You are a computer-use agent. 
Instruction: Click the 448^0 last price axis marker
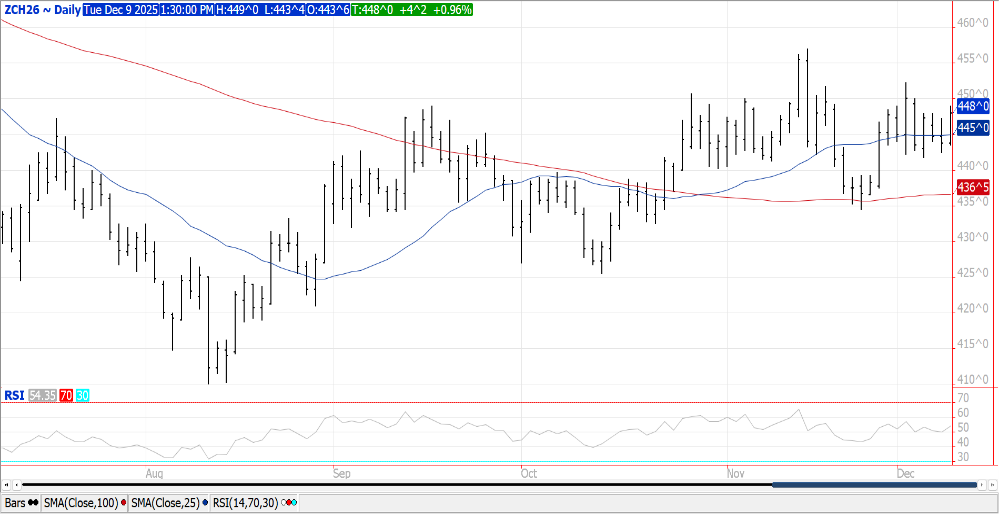coord(972,106)
